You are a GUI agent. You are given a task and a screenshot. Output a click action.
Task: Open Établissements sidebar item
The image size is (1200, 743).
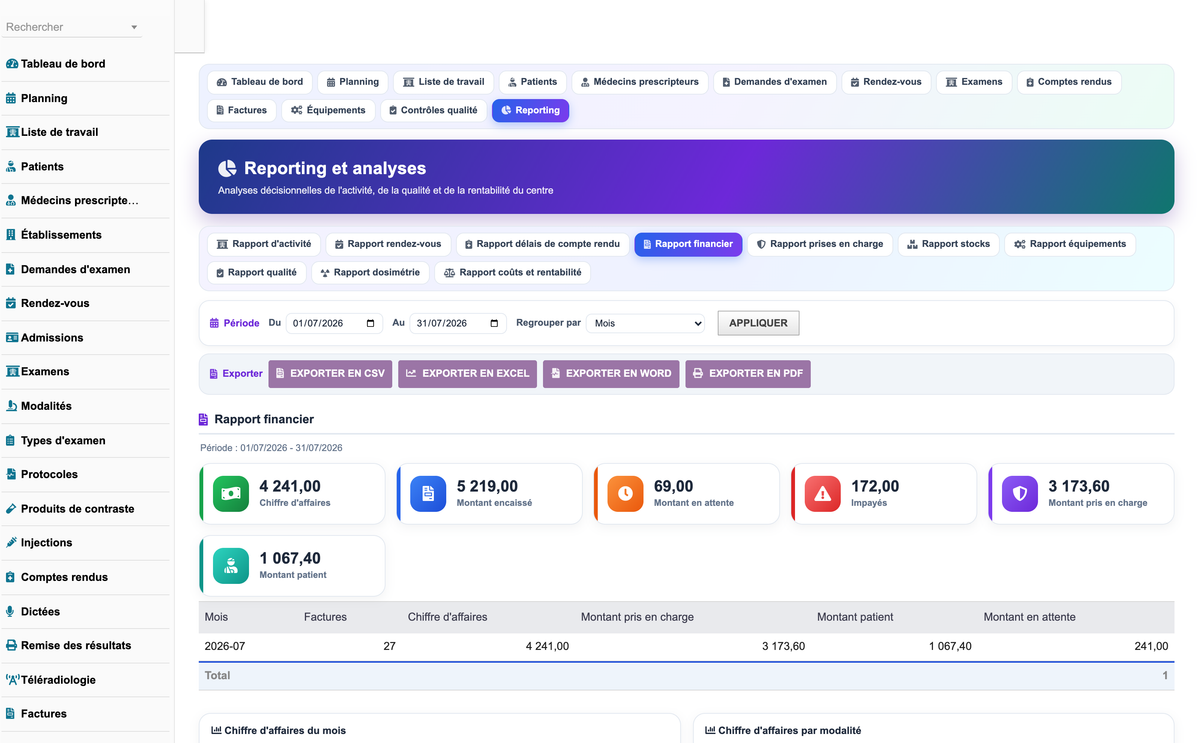[x=54, y=235]
